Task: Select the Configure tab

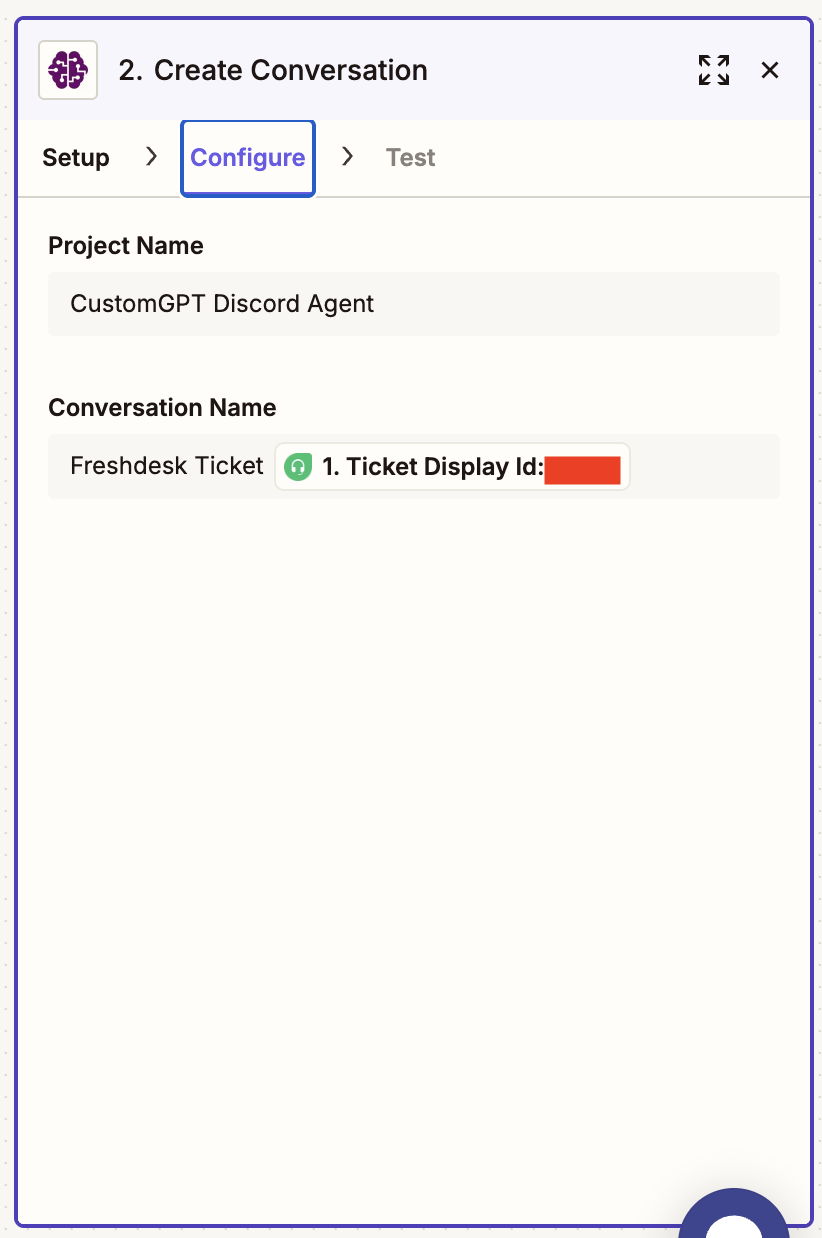Action: click(248, 158)
